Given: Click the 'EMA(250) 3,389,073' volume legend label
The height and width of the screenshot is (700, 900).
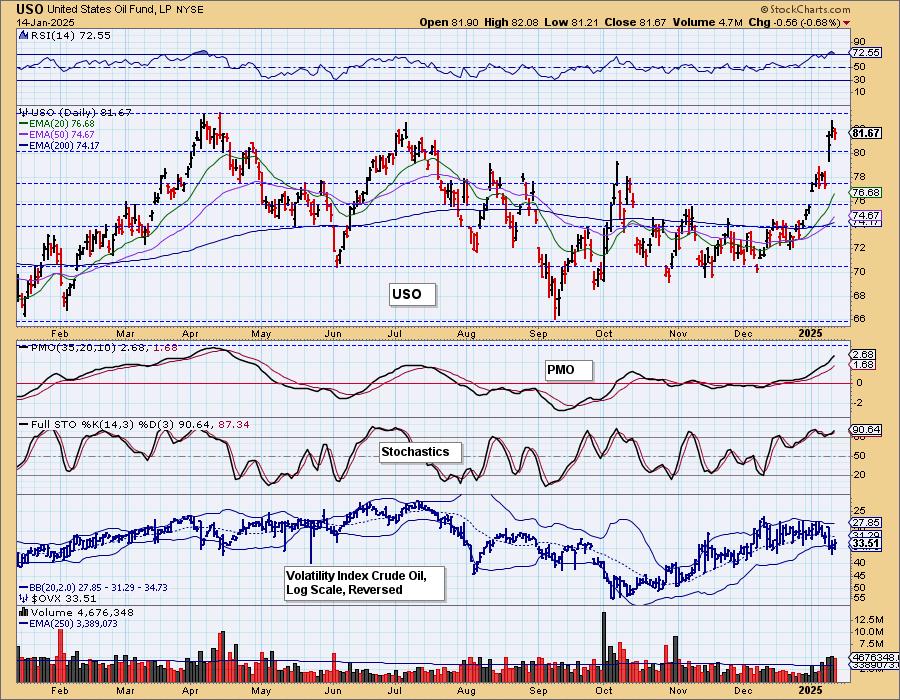Looking at the screenshot, I should tap(68, 623).
